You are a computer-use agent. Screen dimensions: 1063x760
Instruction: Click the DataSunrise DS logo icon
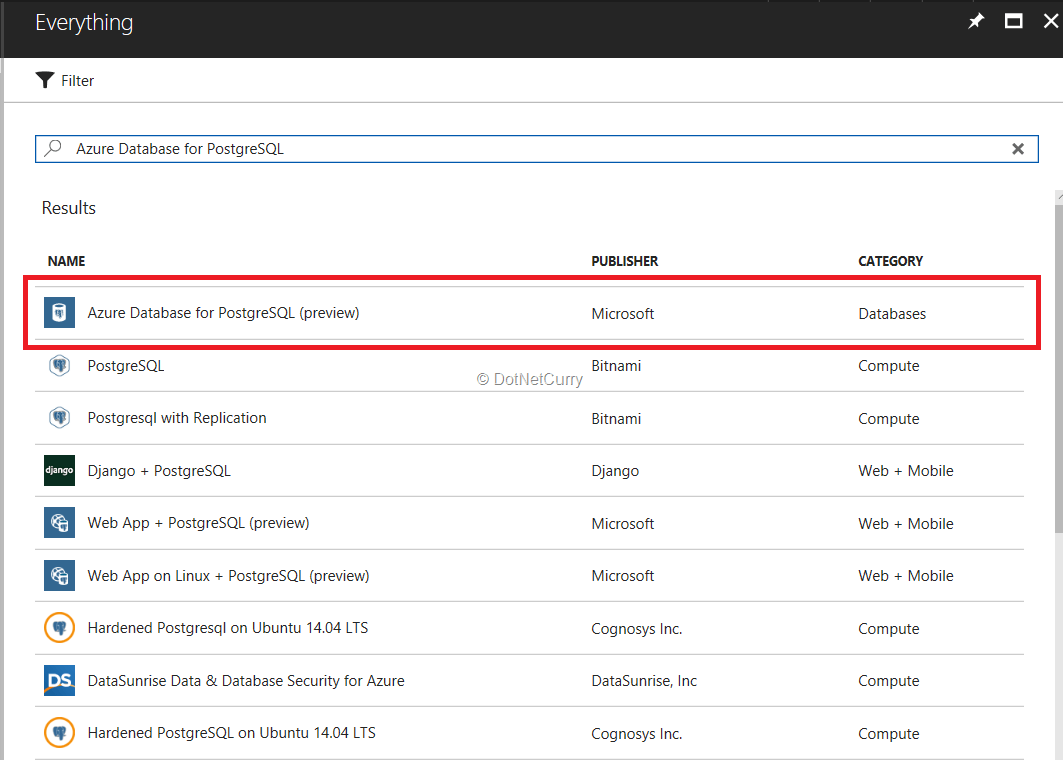click(60, 681)
